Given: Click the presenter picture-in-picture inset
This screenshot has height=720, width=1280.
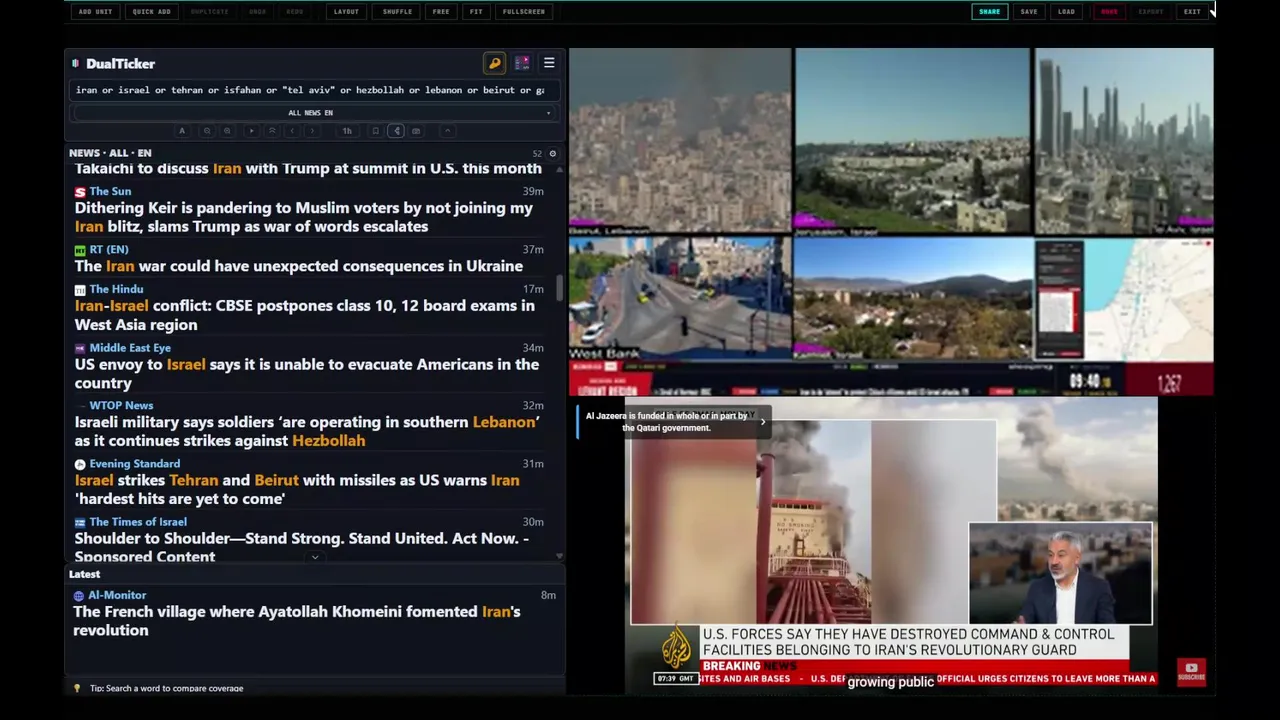Looking at the screenshot, I should click(x=1060, y=573).
